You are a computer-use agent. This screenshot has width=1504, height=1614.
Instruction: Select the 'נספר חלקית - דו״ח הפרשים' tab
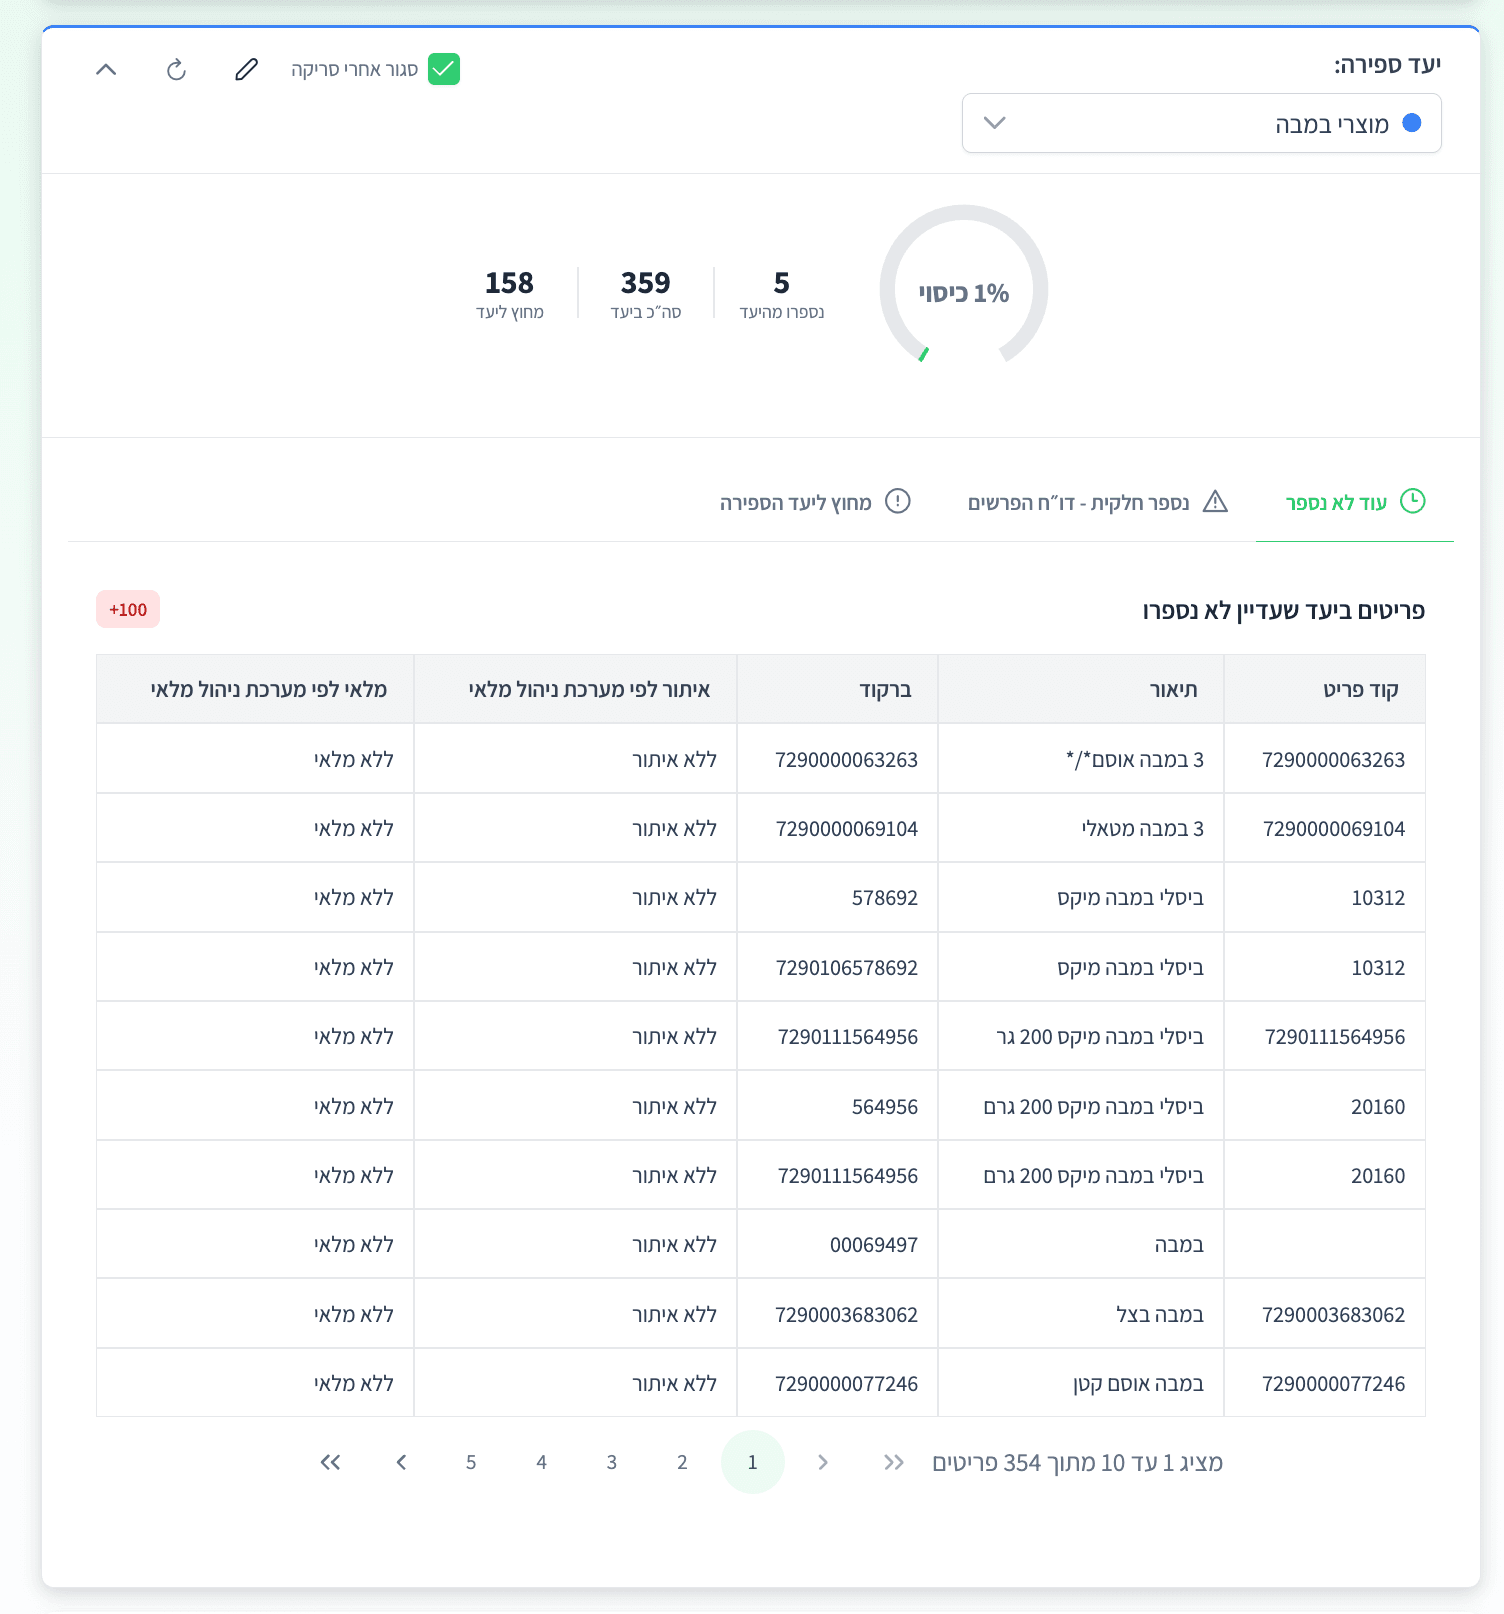coord(1098,502)
